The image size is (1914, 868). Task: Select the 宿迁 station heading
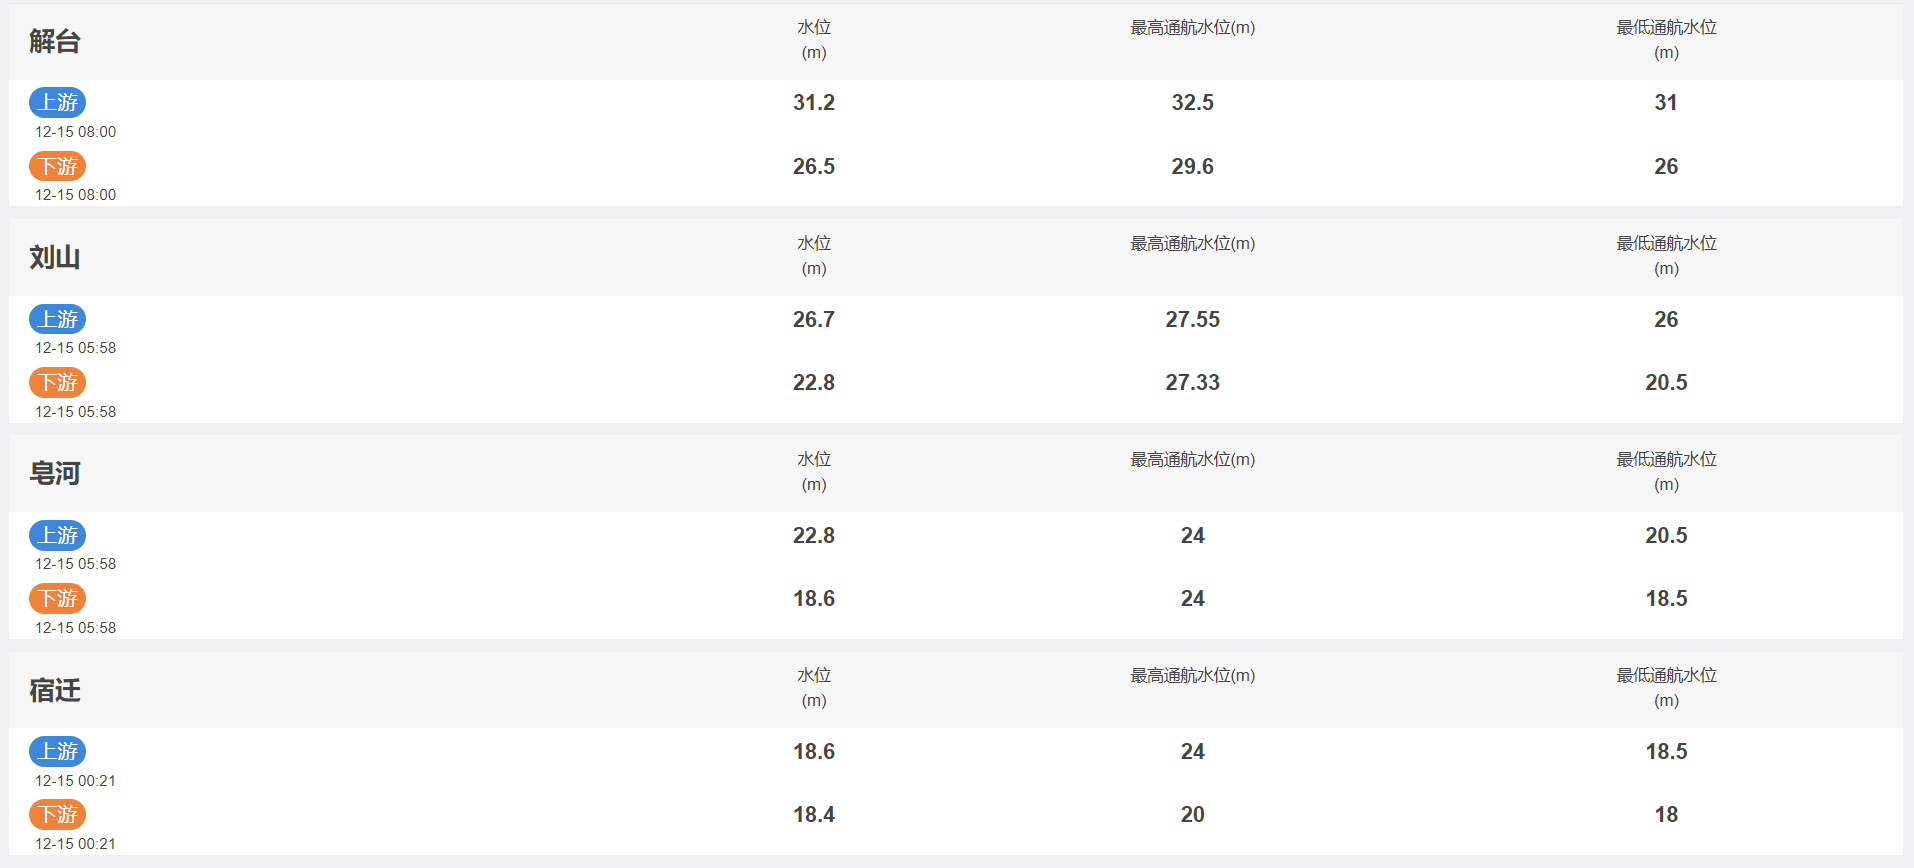click(x=55, y=690)
